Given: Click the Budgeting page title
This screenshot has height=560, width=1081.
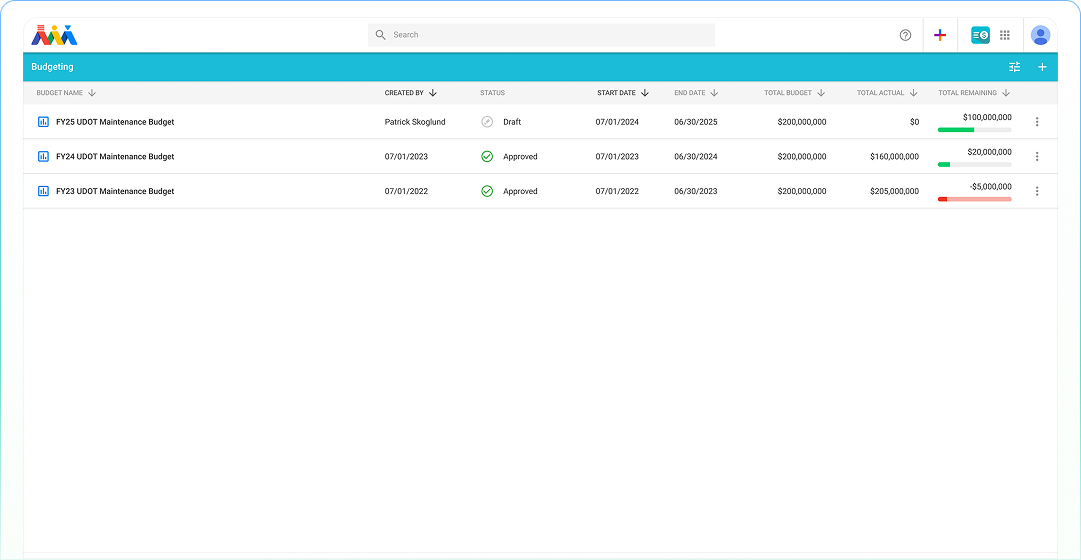Looking at the screenshot, I should (x=52, y=67).
